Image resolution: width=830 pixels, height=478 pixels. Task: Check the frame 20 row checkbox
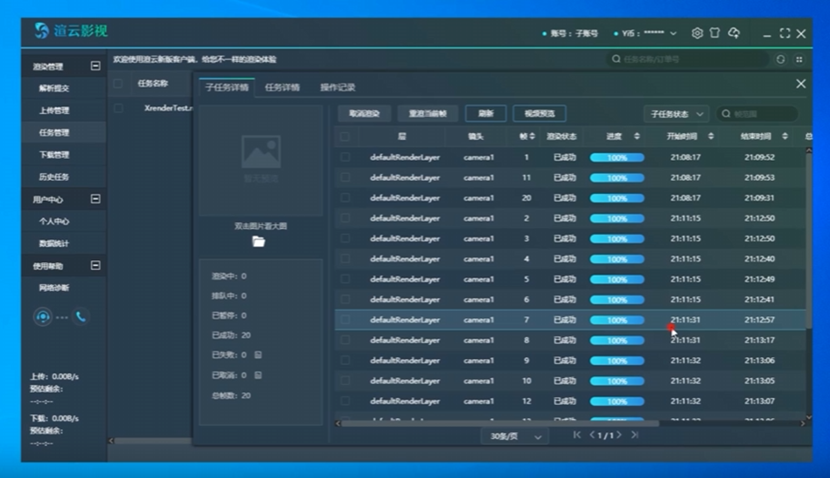click(345, 198)
